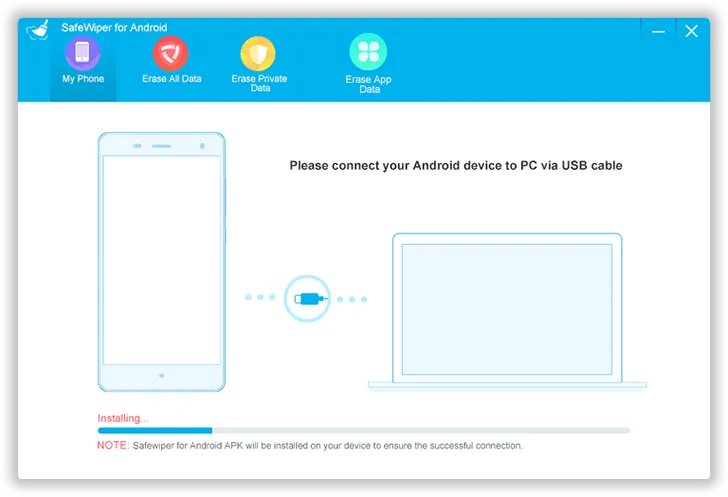Image resolution: width=728 pixels, height=497 pixels.
Task: Switch to the My Phone tab label
Action: pos(83,79)
